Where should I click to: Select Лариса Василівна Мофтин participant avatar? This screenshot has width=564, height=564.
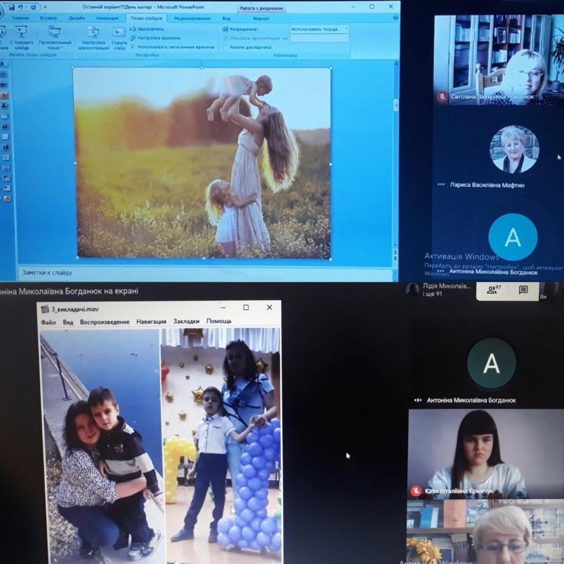[x=514, y=149]
